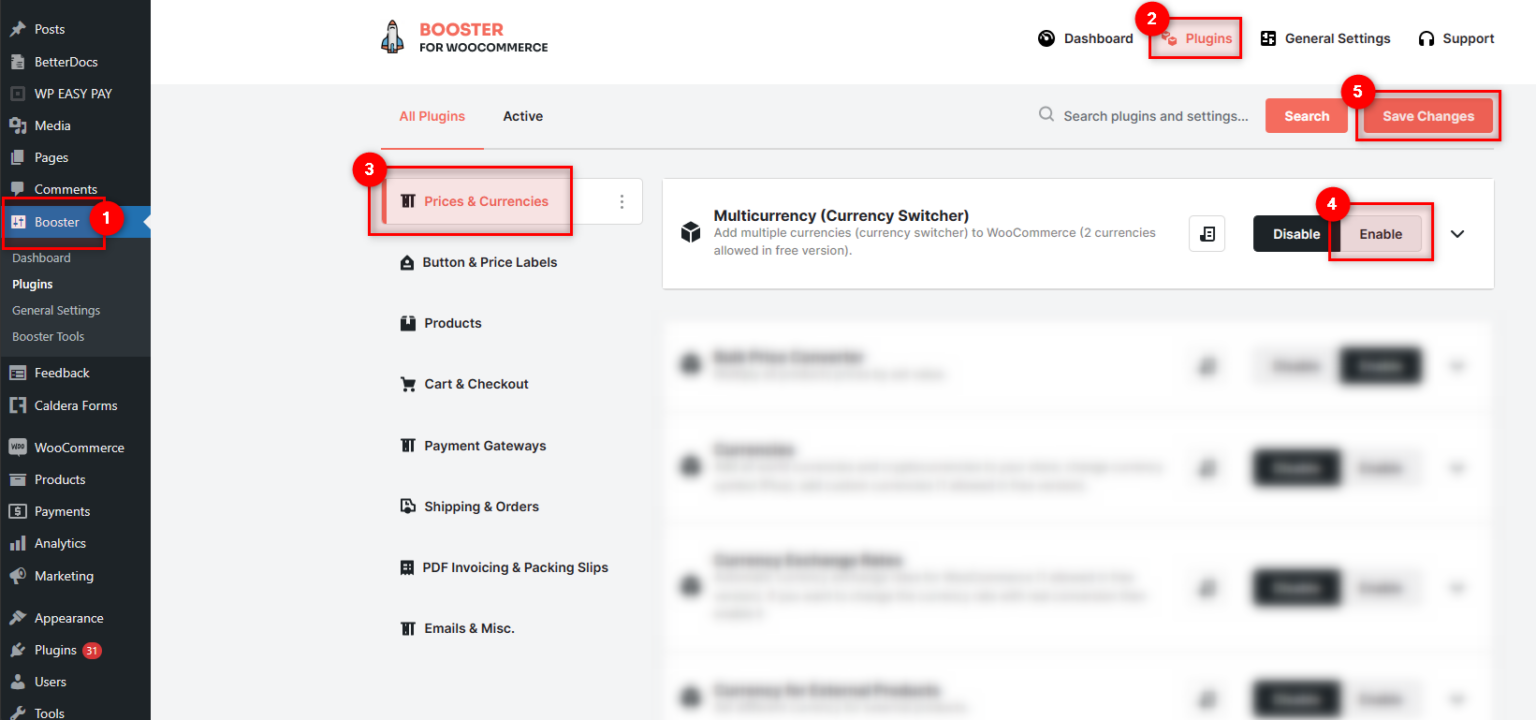Click the Search button

1306,116
